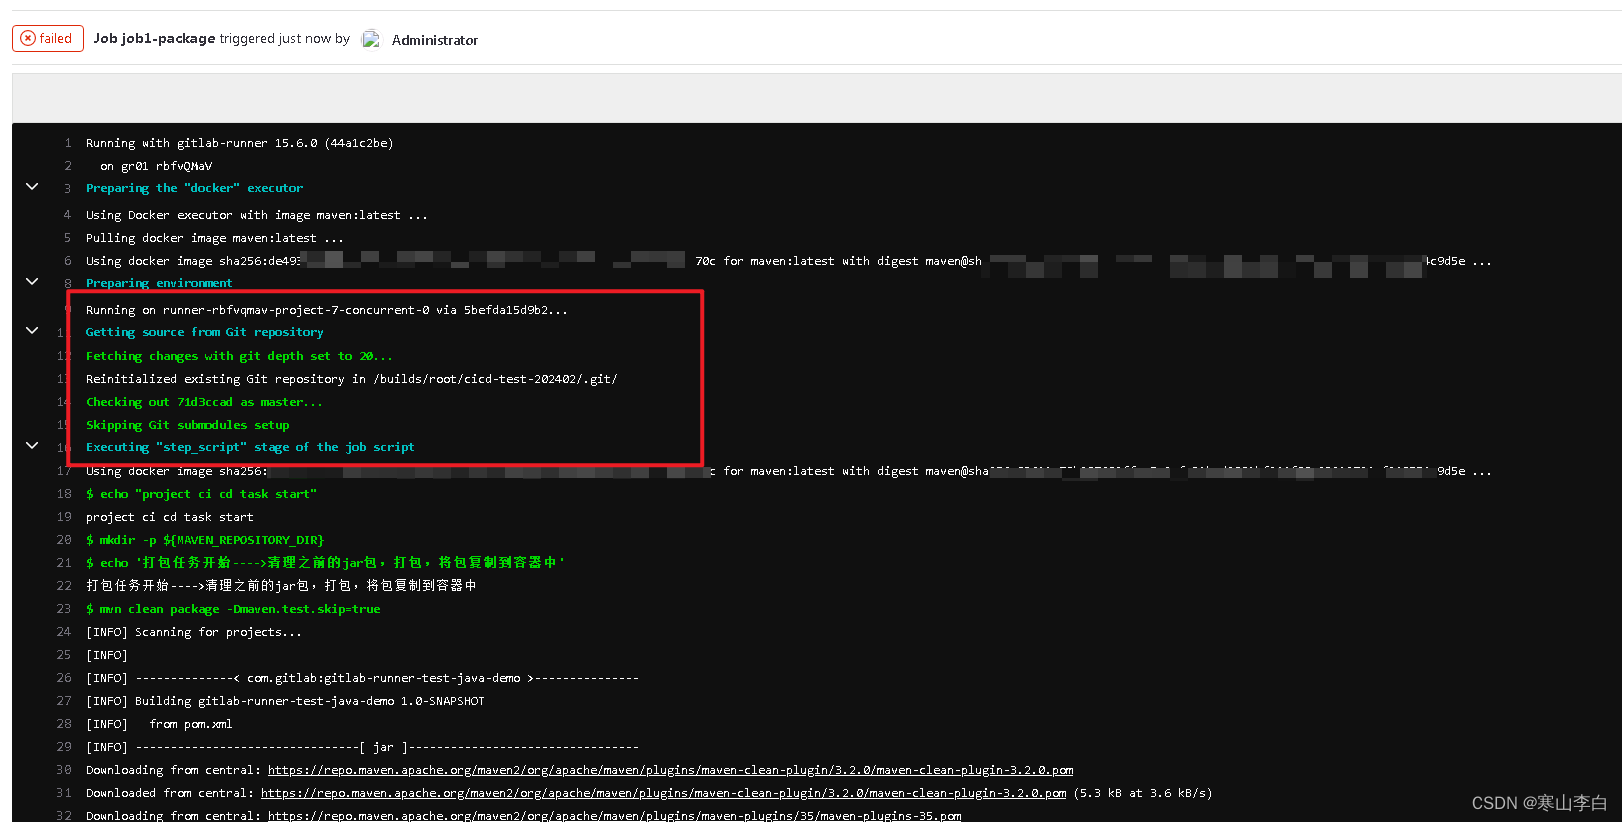Open maven-clean-plugin-3.2.0.pom link on line 30

click(x=670, y=770)
